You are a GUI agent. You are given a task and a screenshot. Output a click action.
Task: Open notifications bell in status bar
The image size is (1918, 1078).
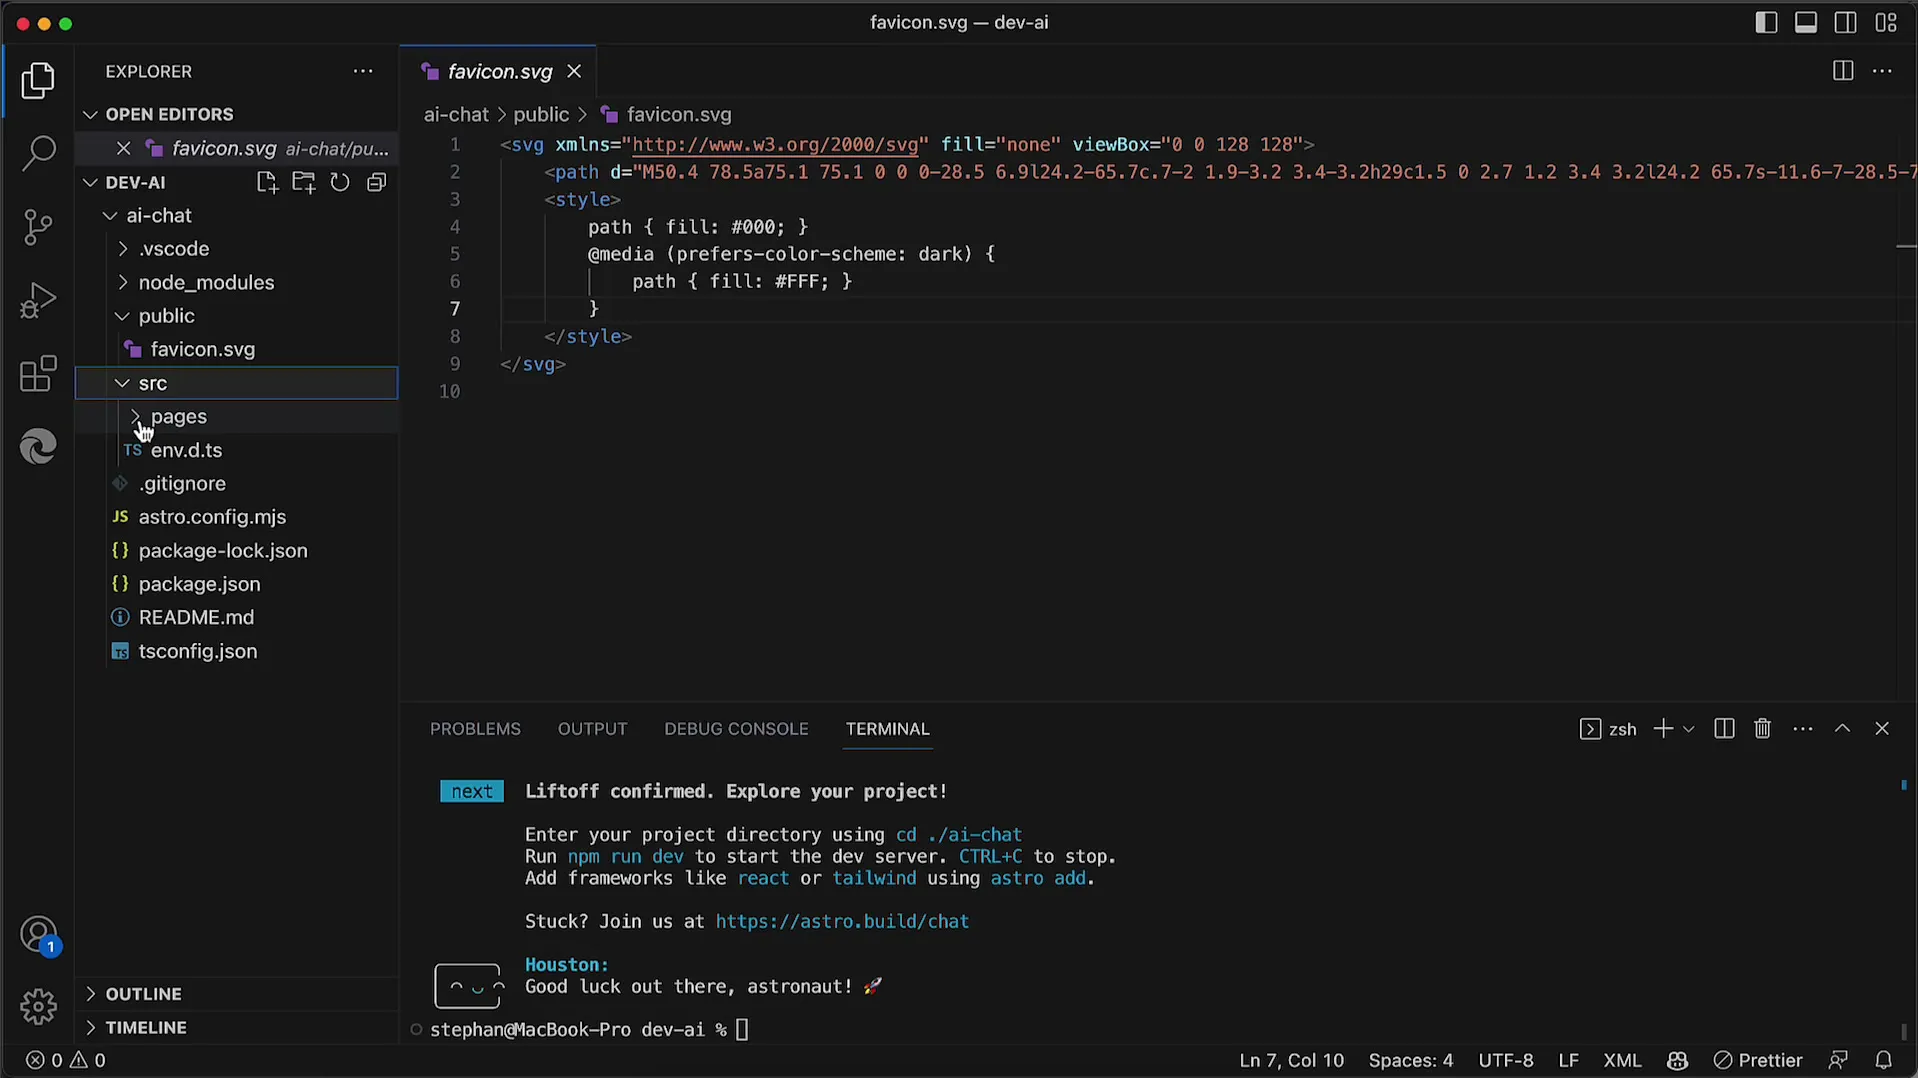tap(1883, 1060)
